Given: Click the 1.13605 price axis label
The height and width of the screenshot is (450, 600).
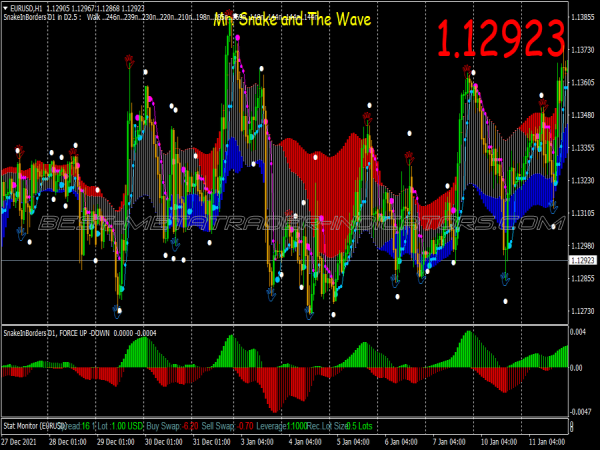Looking at the screenshot, I should click(x=583, y=82).
